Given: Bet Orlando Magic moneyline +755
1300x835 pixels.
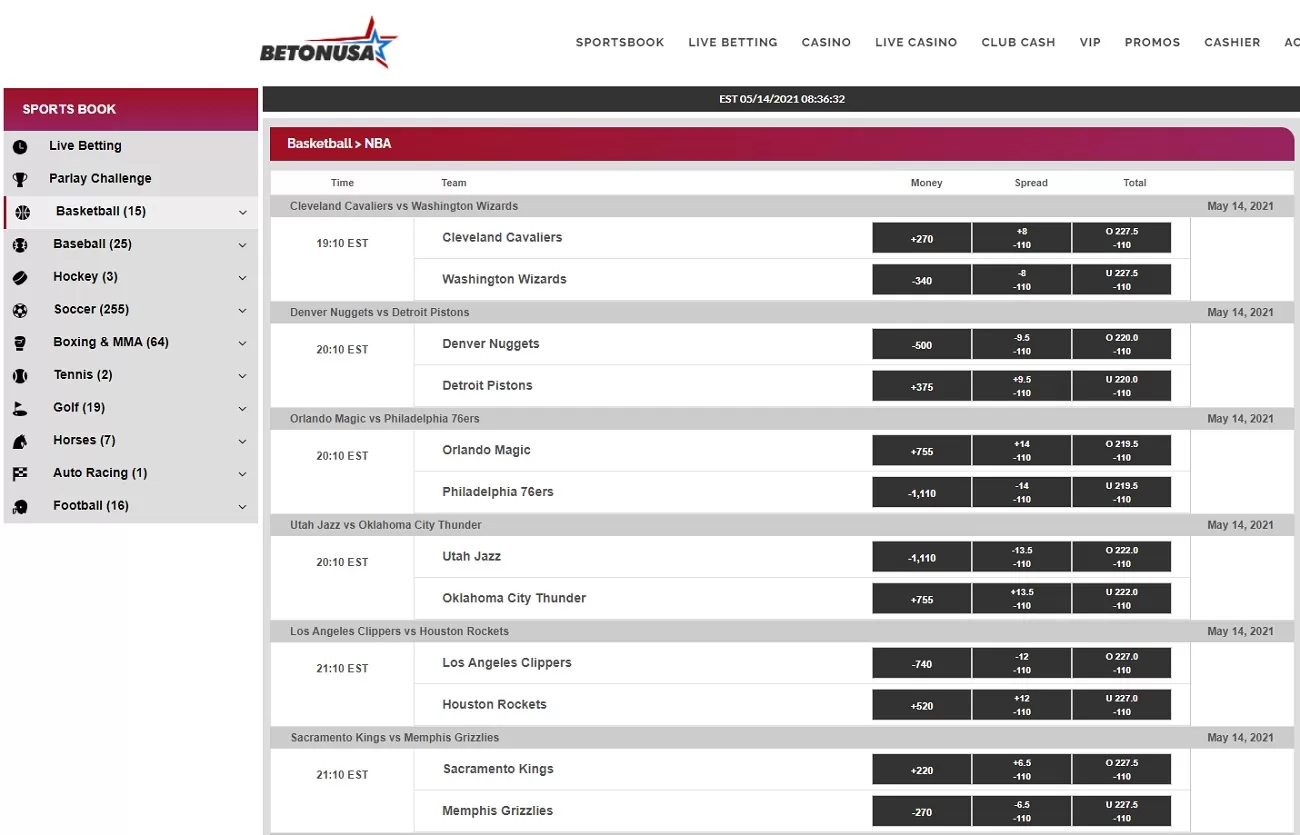Looking at the screenshot, I should click(922, 450).
